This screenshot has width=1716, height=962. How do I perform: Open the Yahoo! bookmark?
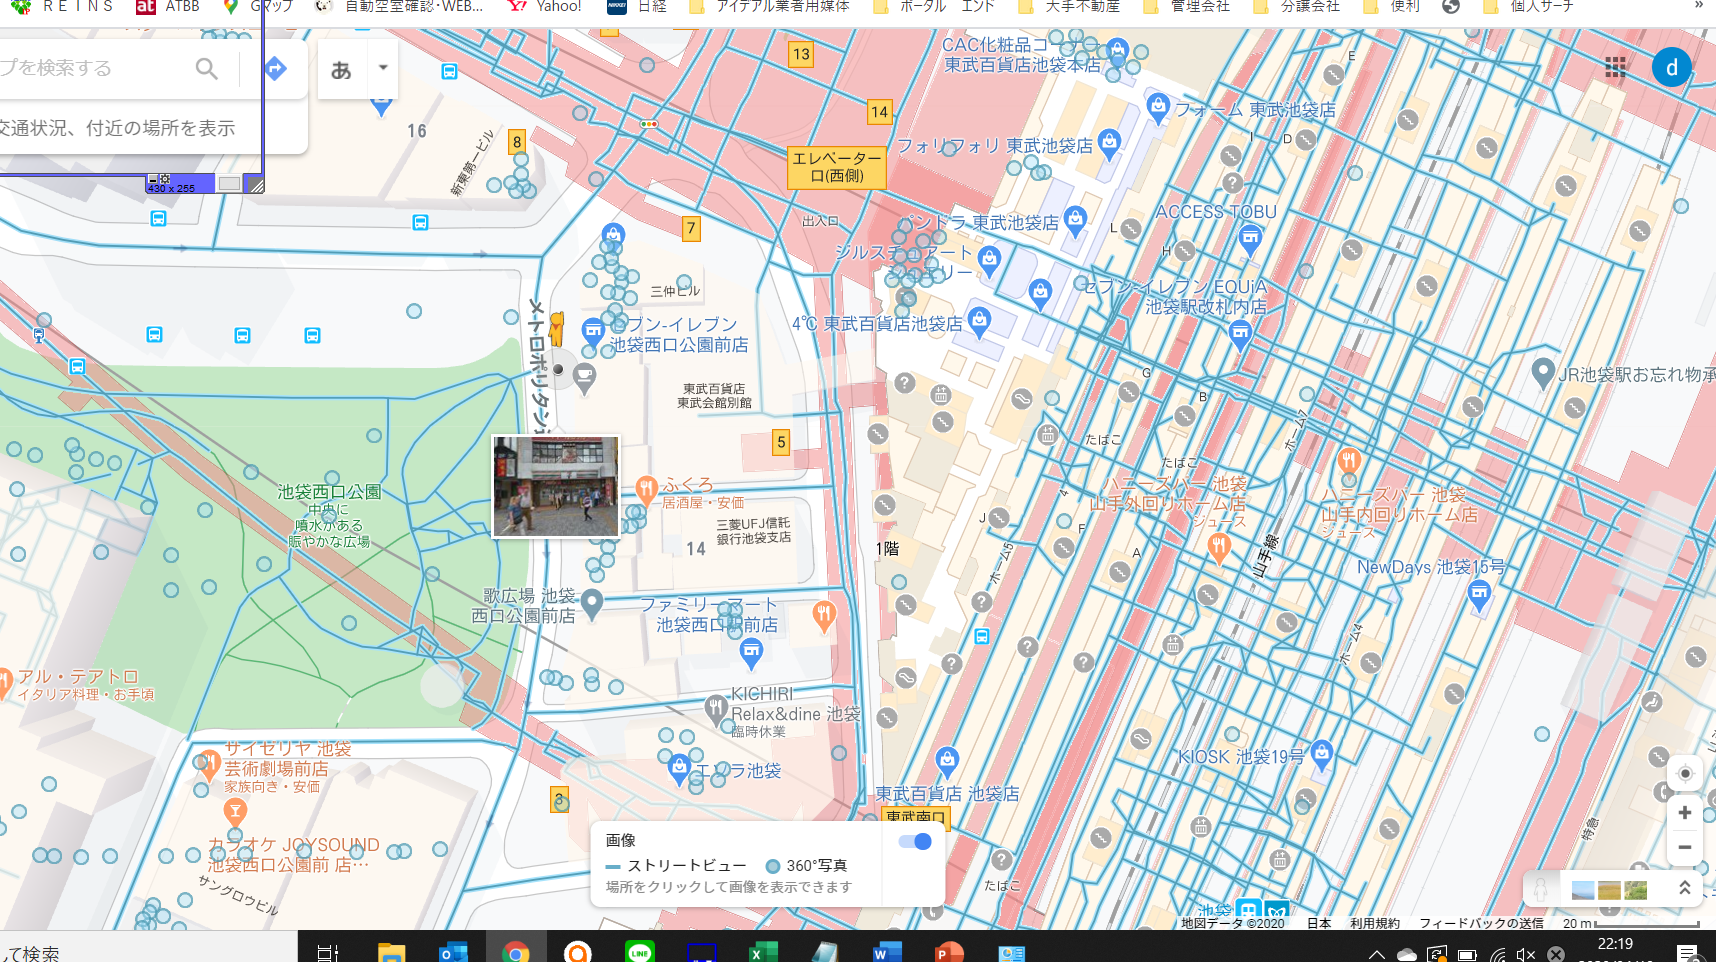coord(545,6)
